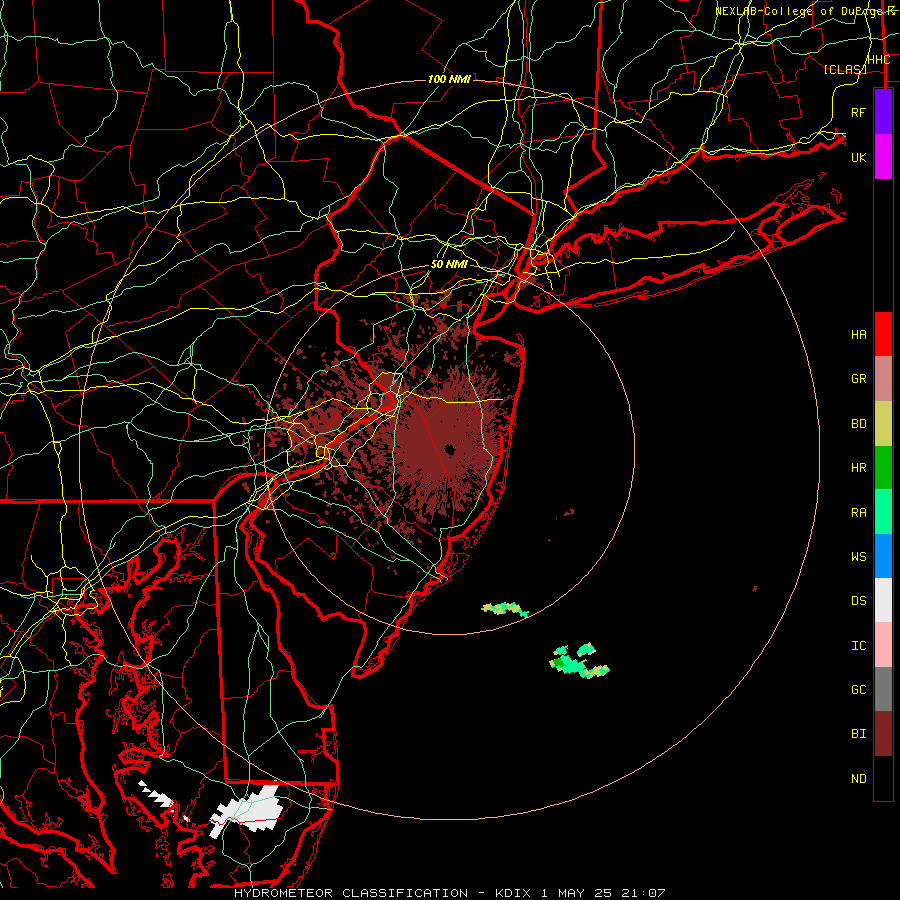Select the GC gray legend swatch
This screenshot has height=900, width=900.
(883, 689)
